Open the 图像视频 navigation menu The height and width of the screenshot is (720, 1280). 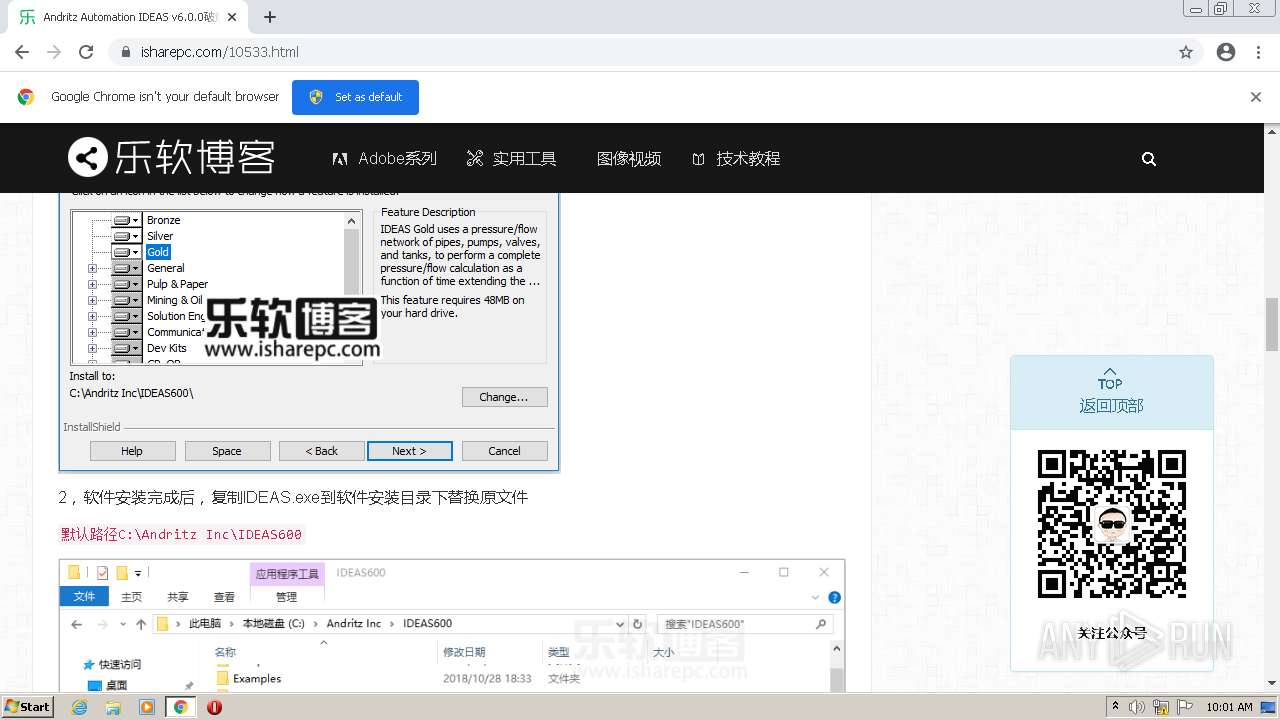coord(629,158)
